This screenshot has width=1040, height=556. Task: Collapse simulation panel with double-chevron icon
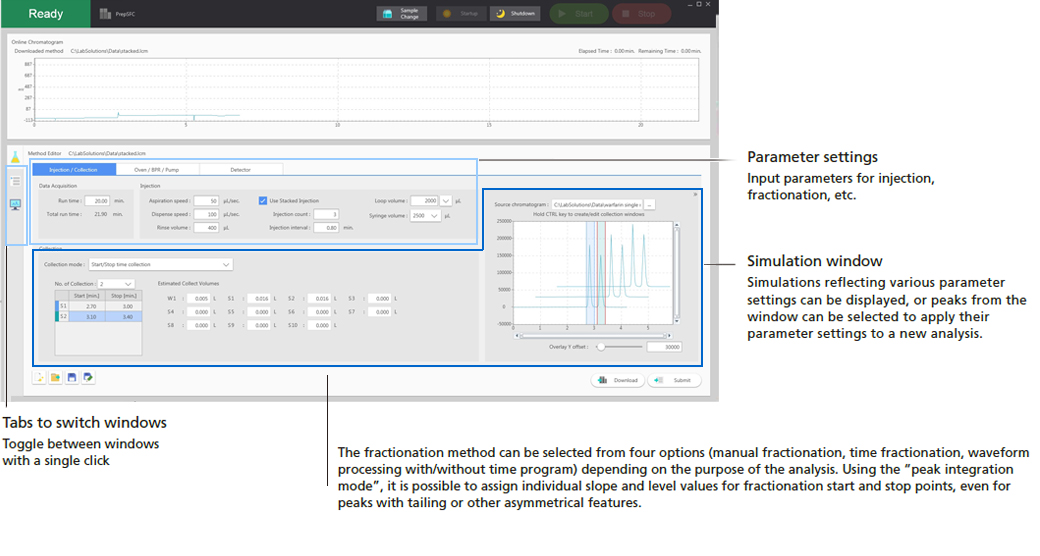pyautogui.click(x=695, y=193)
